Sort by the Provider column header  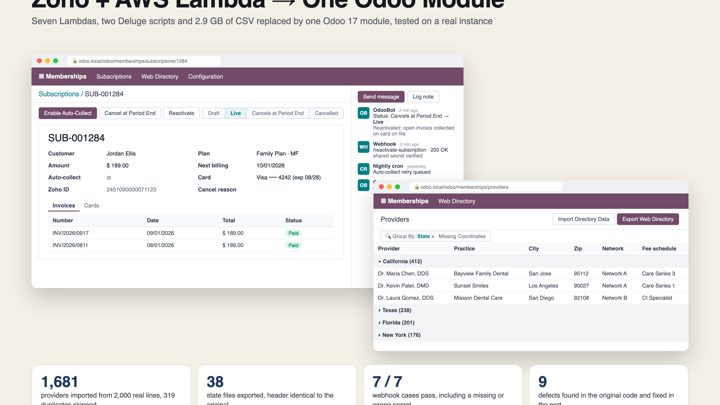(388, 248)
